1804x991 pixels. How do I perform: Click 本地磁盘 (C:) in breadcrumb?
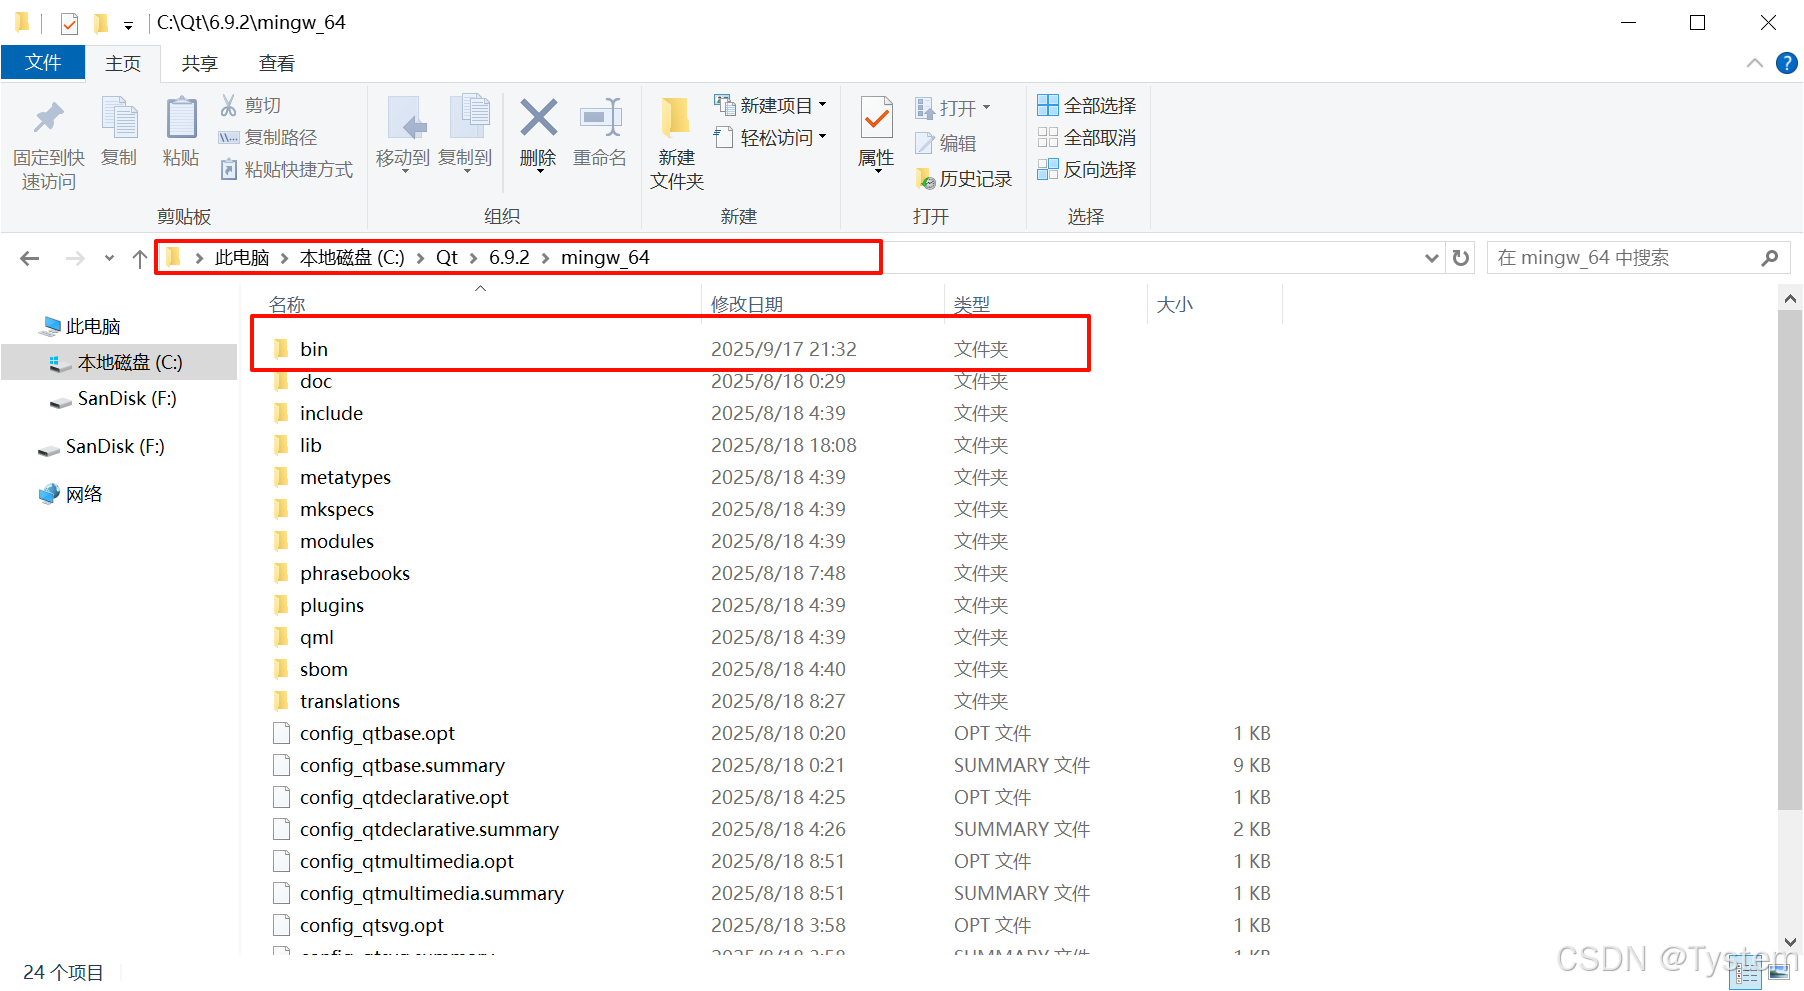[x=352, y=258]
